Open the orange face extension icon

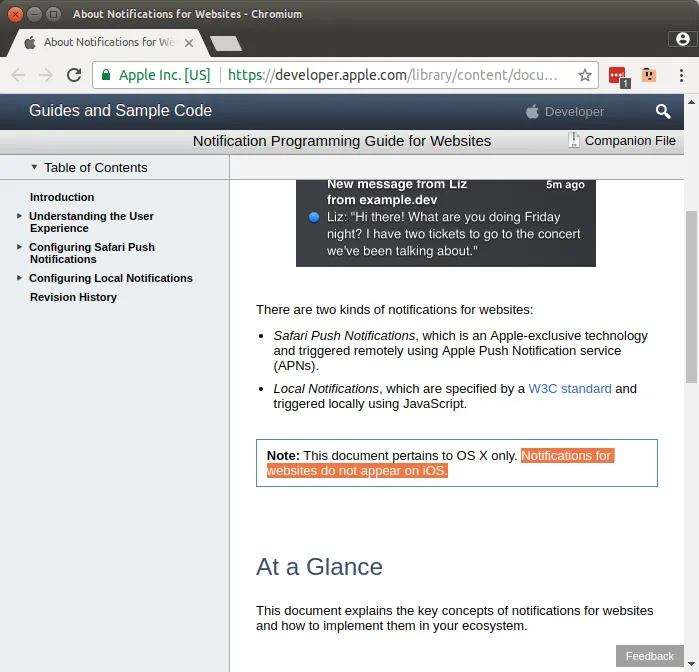pyautogui.click(x=649, y=75)
